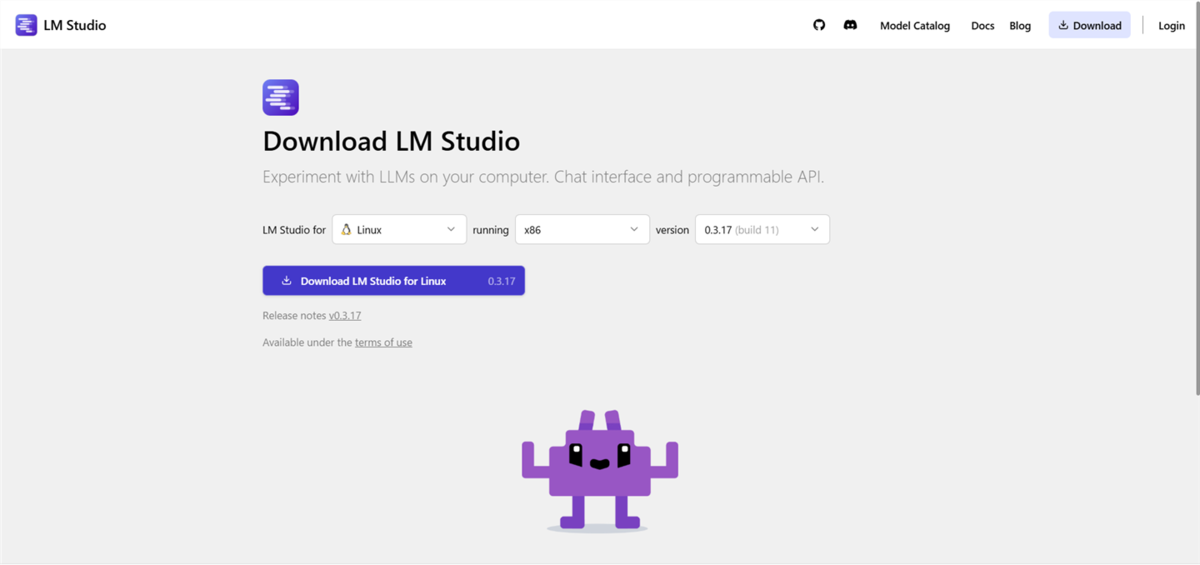Click Download LM Studio for Linux button
This screenshot has width=1200, height=565.
click(394, 281)
